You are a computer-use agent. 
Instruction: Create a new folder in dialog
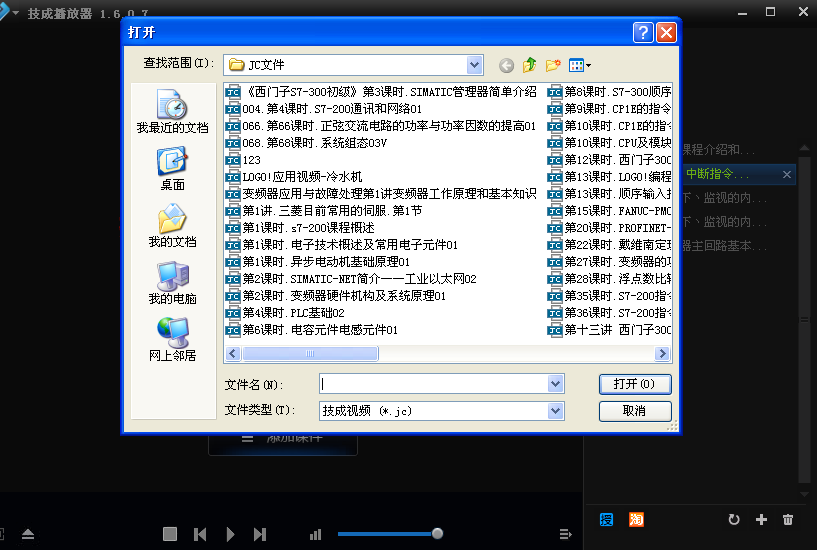553,65
